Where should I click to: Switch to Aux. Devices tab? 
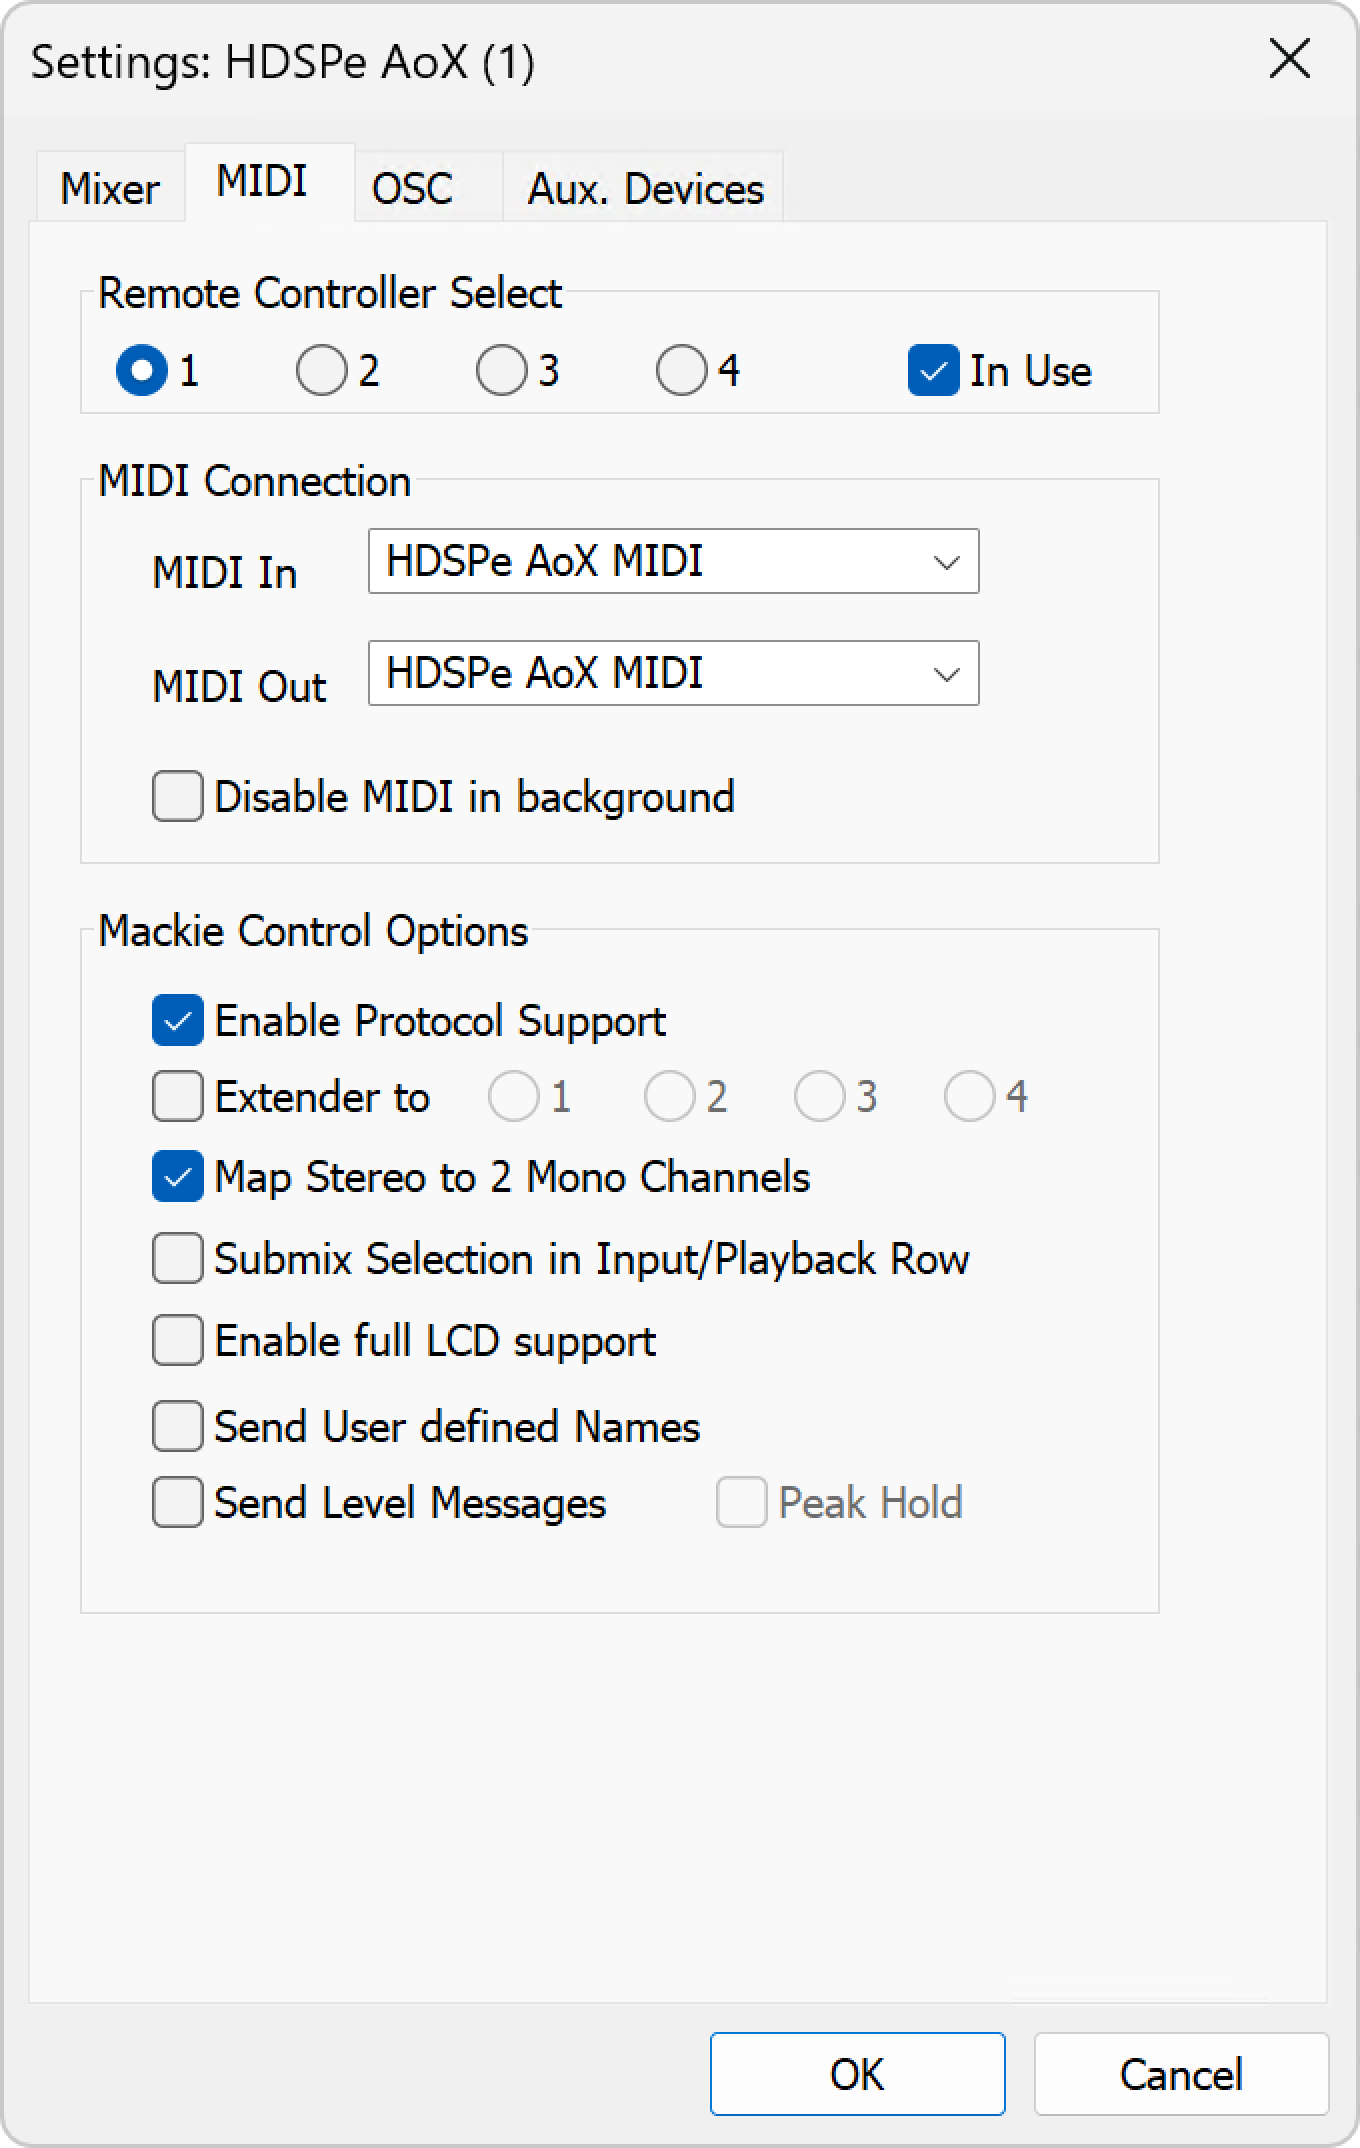click(645, 188)
